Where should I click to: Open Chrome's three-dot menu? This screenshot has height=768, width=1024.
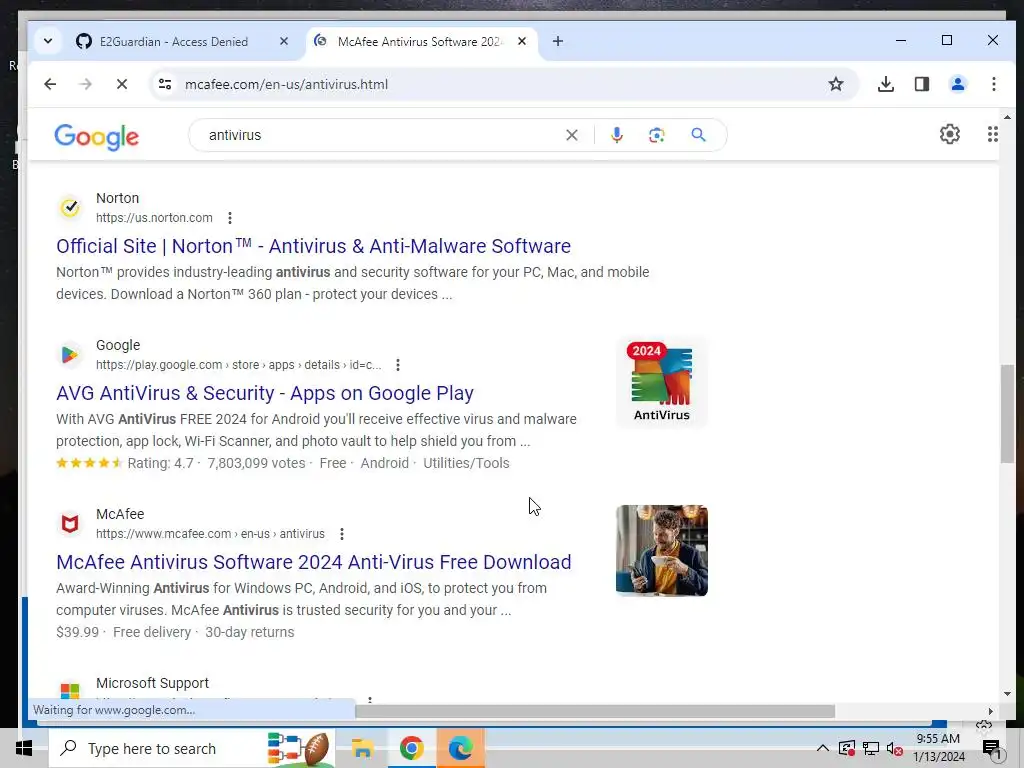click(x=993, y=84)
